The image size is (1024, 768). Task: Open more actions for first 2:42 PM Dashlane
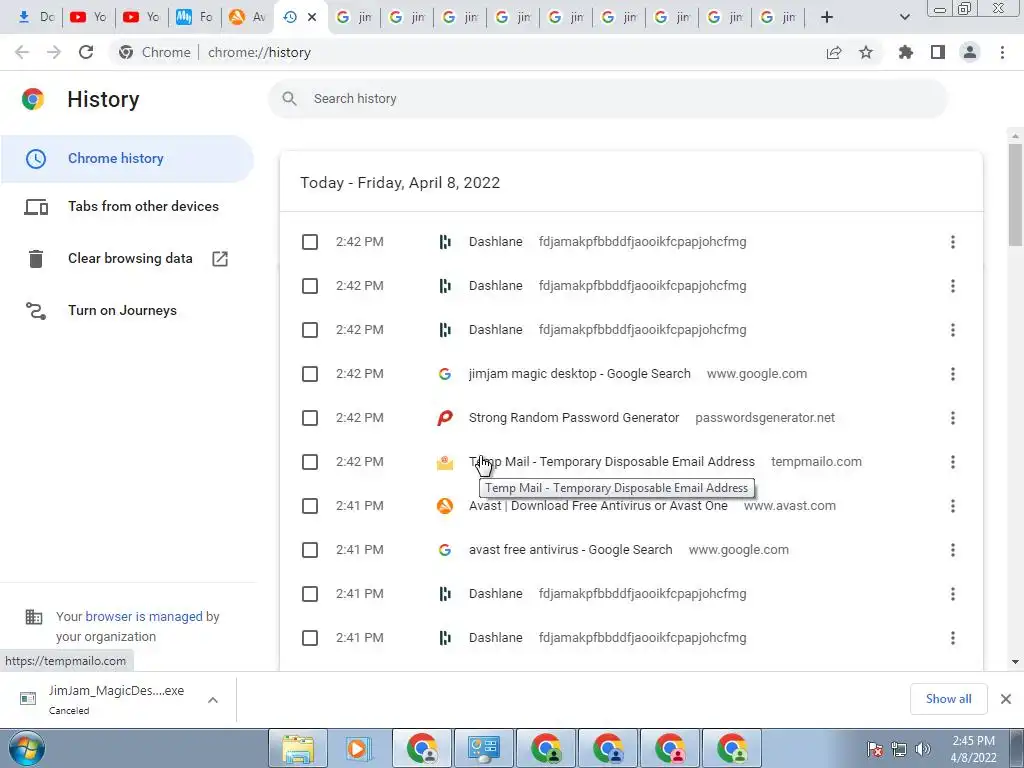[x=953, y=242]
